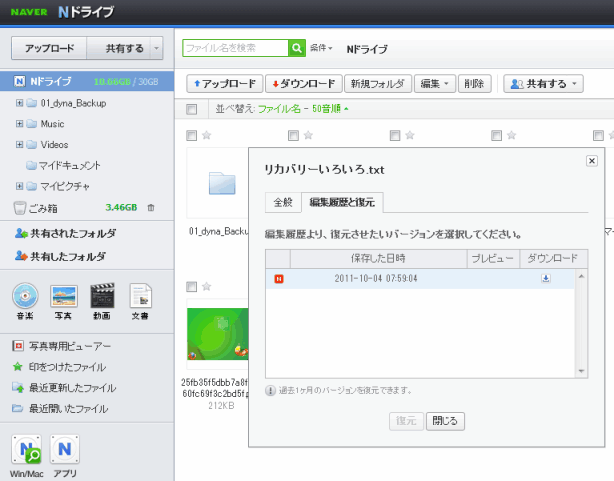Open the green 25fb35f5dbb7a8f image thumbnail
Screen dimensions: 614x481
tap(218, 334)
